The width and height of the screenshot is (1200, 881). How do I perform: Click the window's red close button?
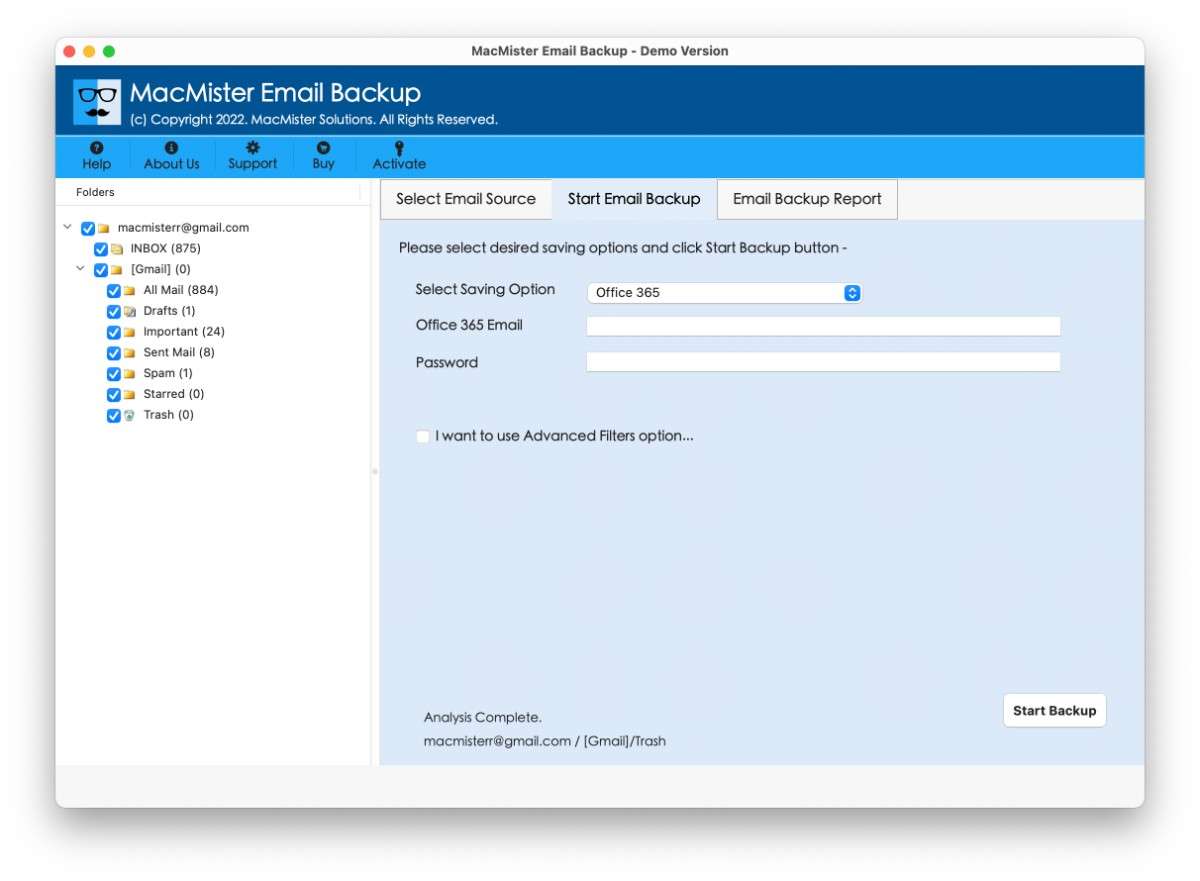pos(69,51)
